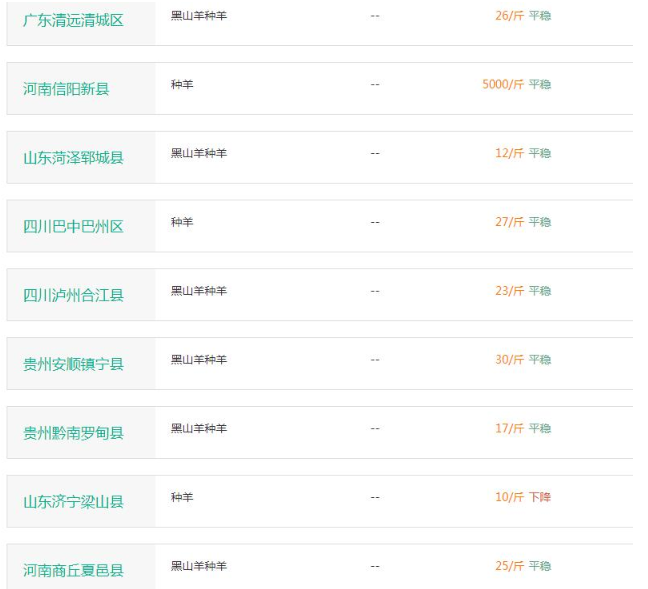Open the 广东清远清城区 location link
648x589 pixels.
pos(73,20)
